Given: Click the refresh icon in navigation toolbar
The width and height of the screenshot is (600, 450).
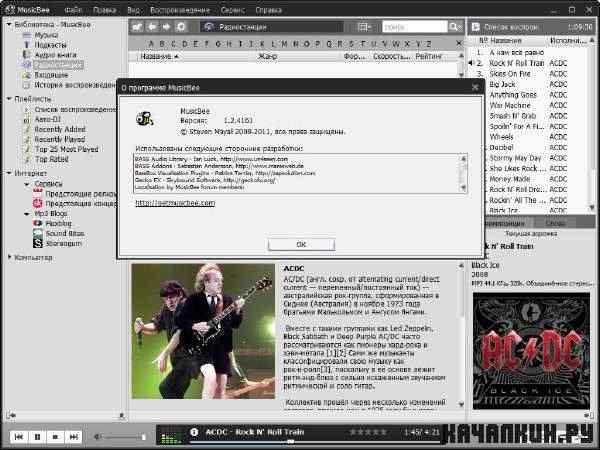Looking at the screenshot, I should [x=181, y=27].
